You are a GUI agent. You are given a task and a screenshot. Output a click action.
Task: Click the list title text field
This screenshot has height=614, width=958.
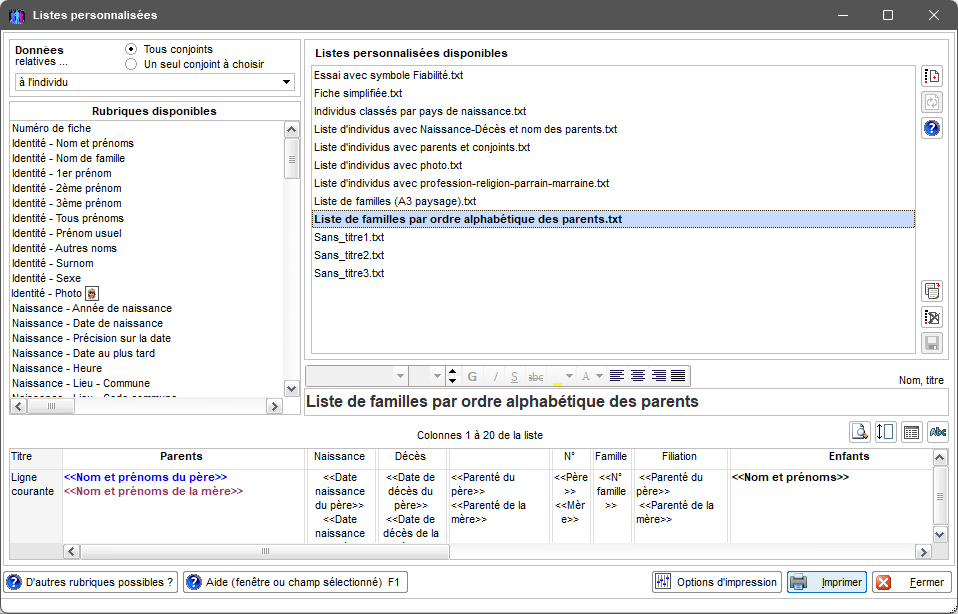pos(626,402)
